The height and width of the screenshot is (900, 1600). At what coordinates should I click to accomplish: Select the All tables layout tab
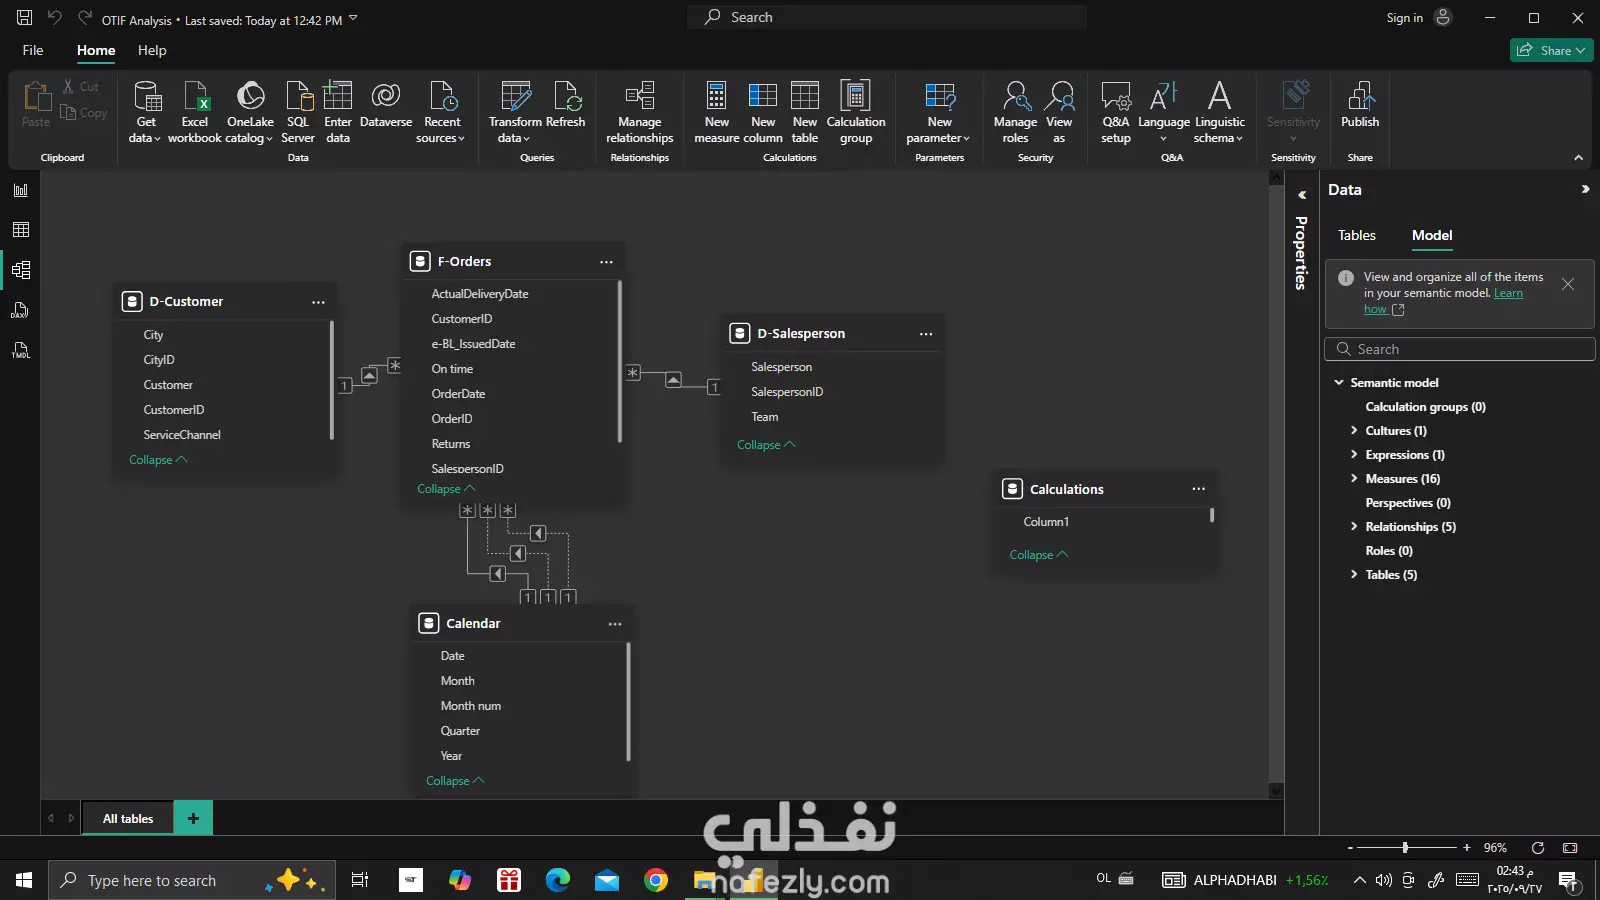128,818
